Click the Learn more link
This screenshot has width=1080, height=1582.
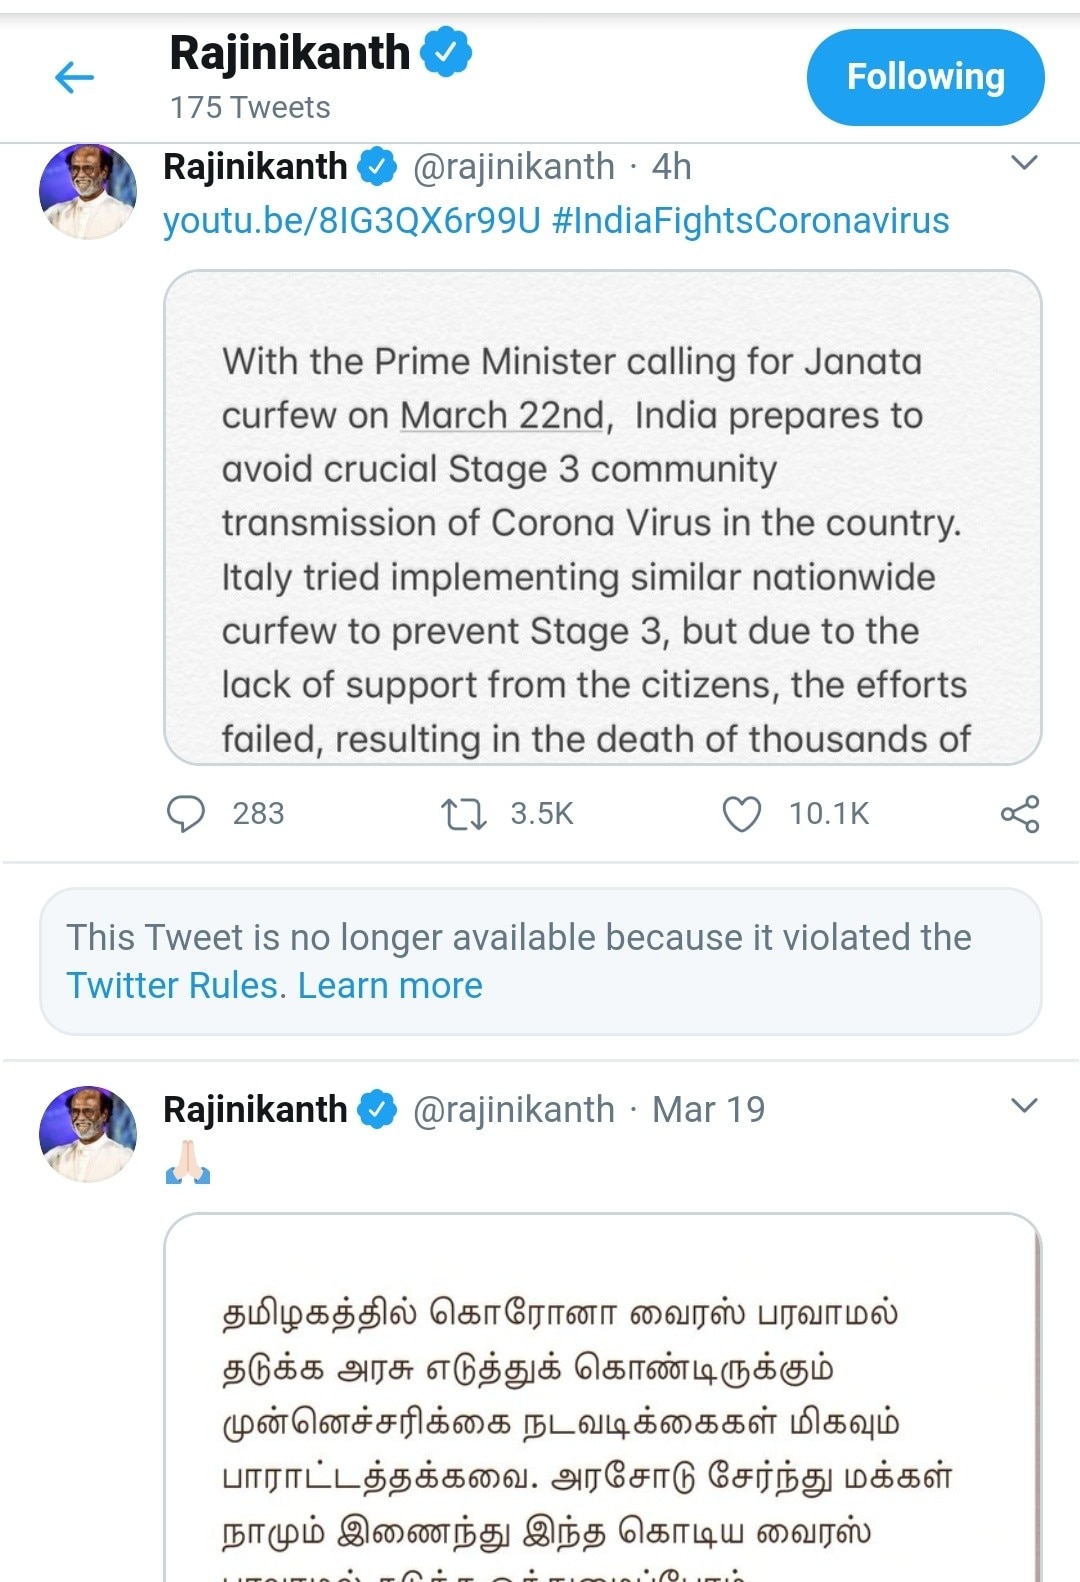click(390, 986)
